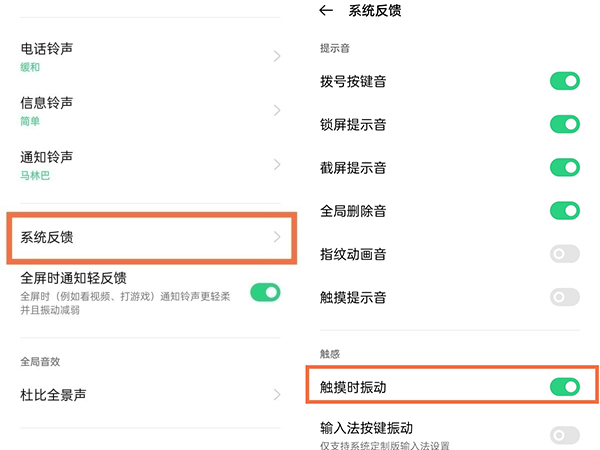
Task: Go back using the arrow icon
Action: (325, 11)
